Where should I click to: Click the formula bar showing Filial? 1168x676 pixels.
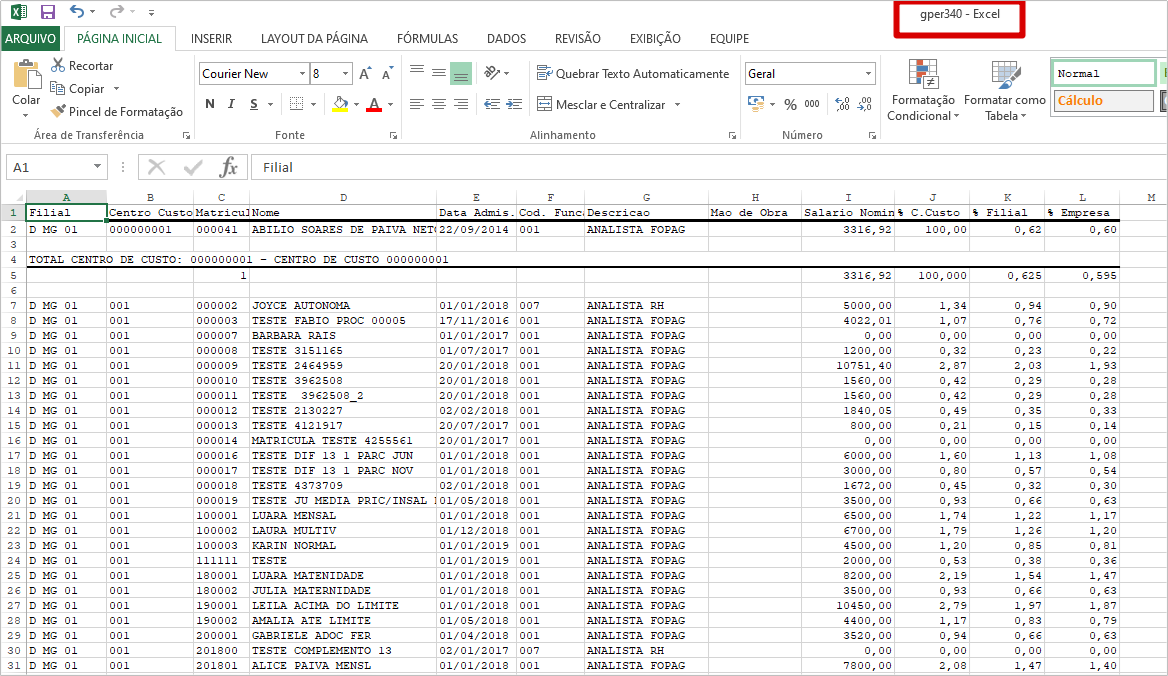[708, 168]
